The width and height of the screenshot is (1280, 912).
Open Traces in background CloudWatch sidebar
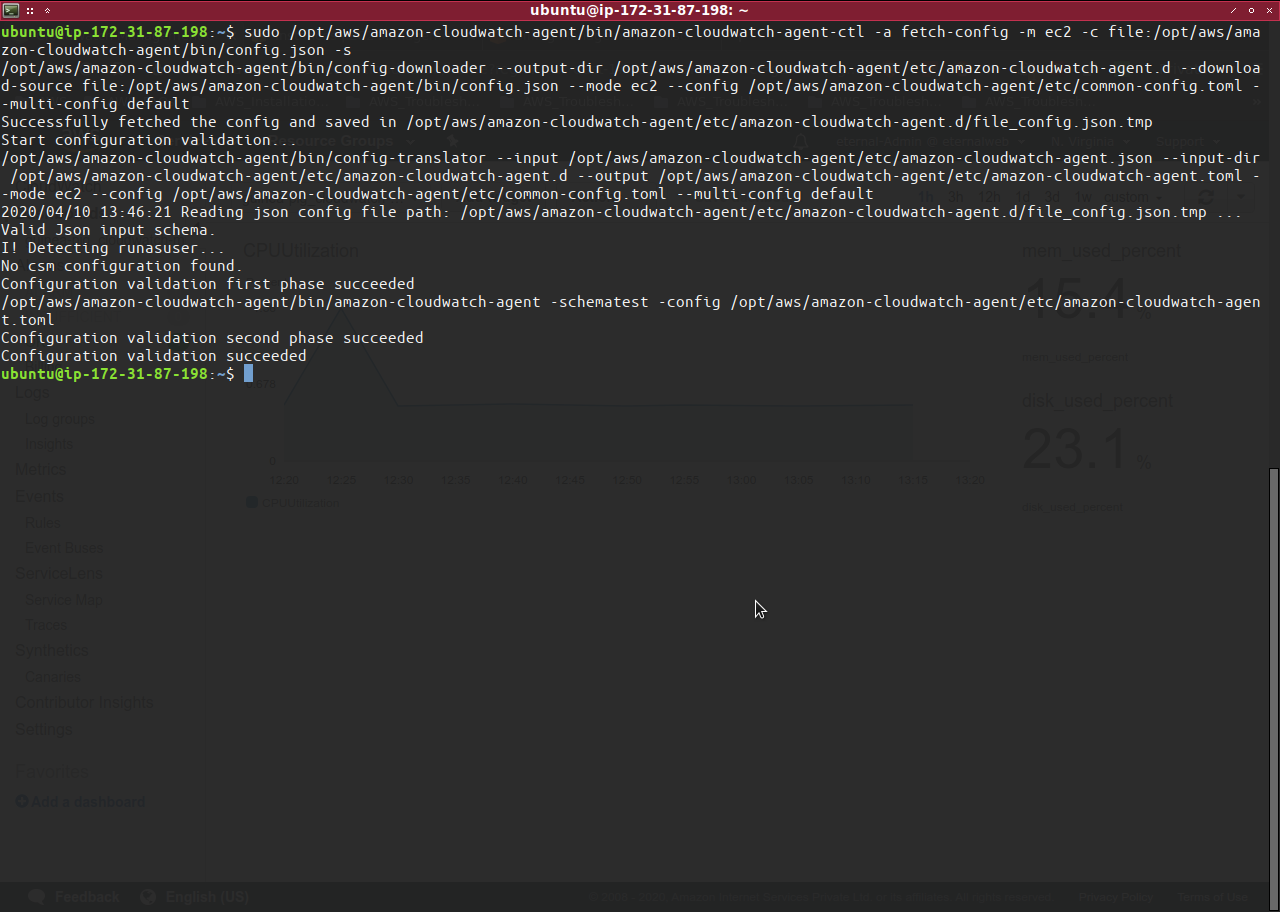pyautogui.click(x=46, y=625)
